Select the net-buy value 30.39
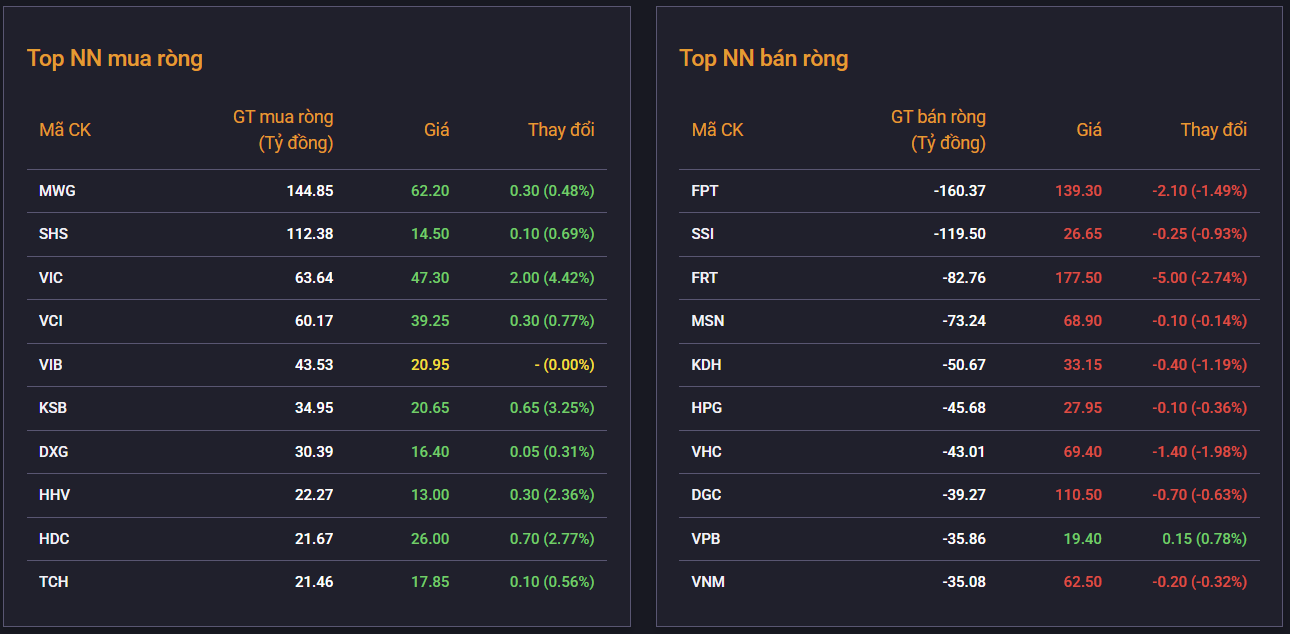Image resolution: width=1290 pixels, height=634 pixels. tap(314, 452)
